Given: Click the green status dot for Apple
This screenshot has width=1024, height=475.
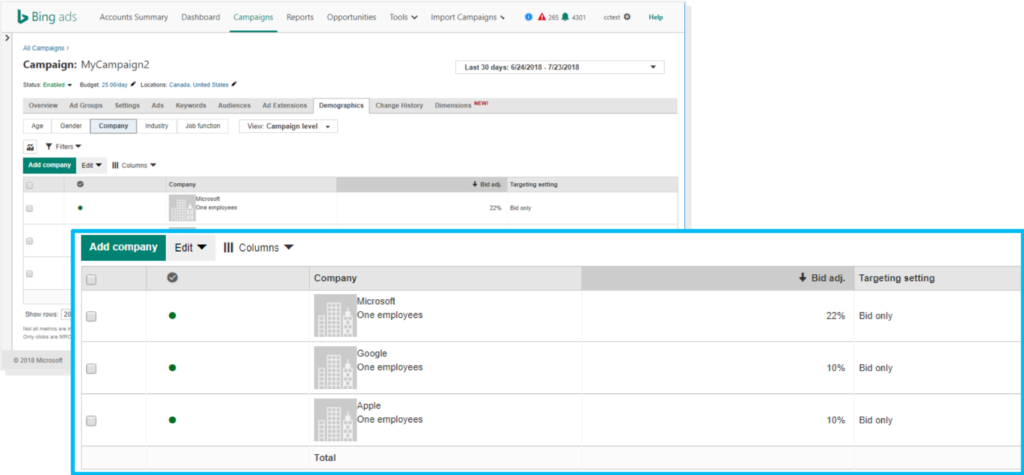Looking at the screenshot, I should 172,420.
